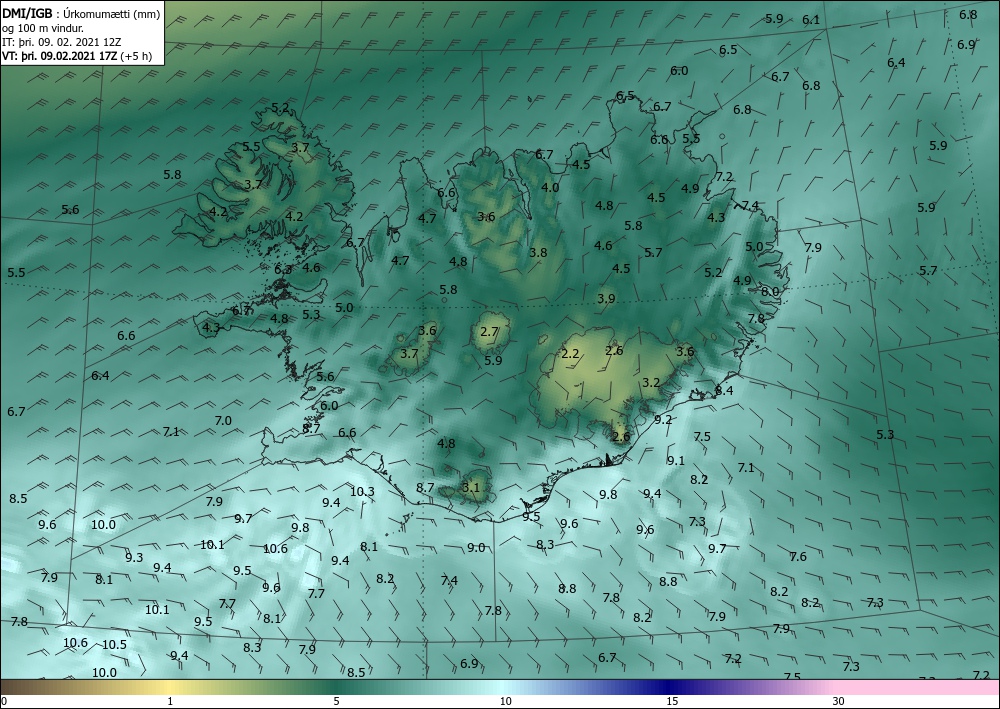The image size is (1000, 709).
Task: Click the color scale label '10'
Action: coord(505,701)
